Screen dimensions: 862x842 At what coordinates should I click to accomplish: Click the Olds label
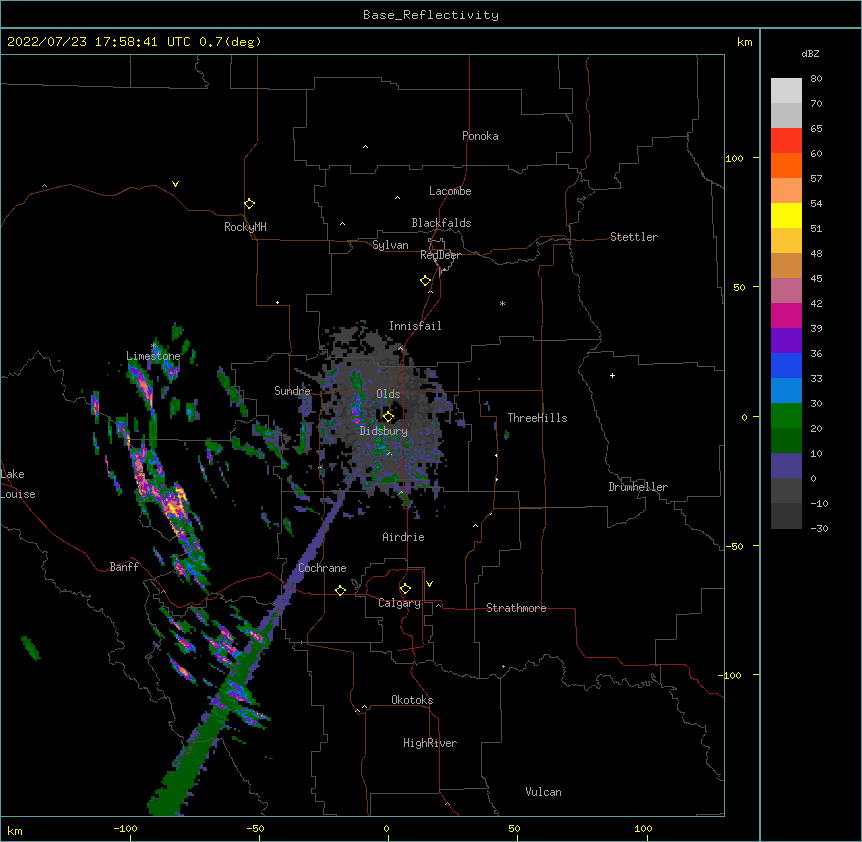[x=388, y=394]
